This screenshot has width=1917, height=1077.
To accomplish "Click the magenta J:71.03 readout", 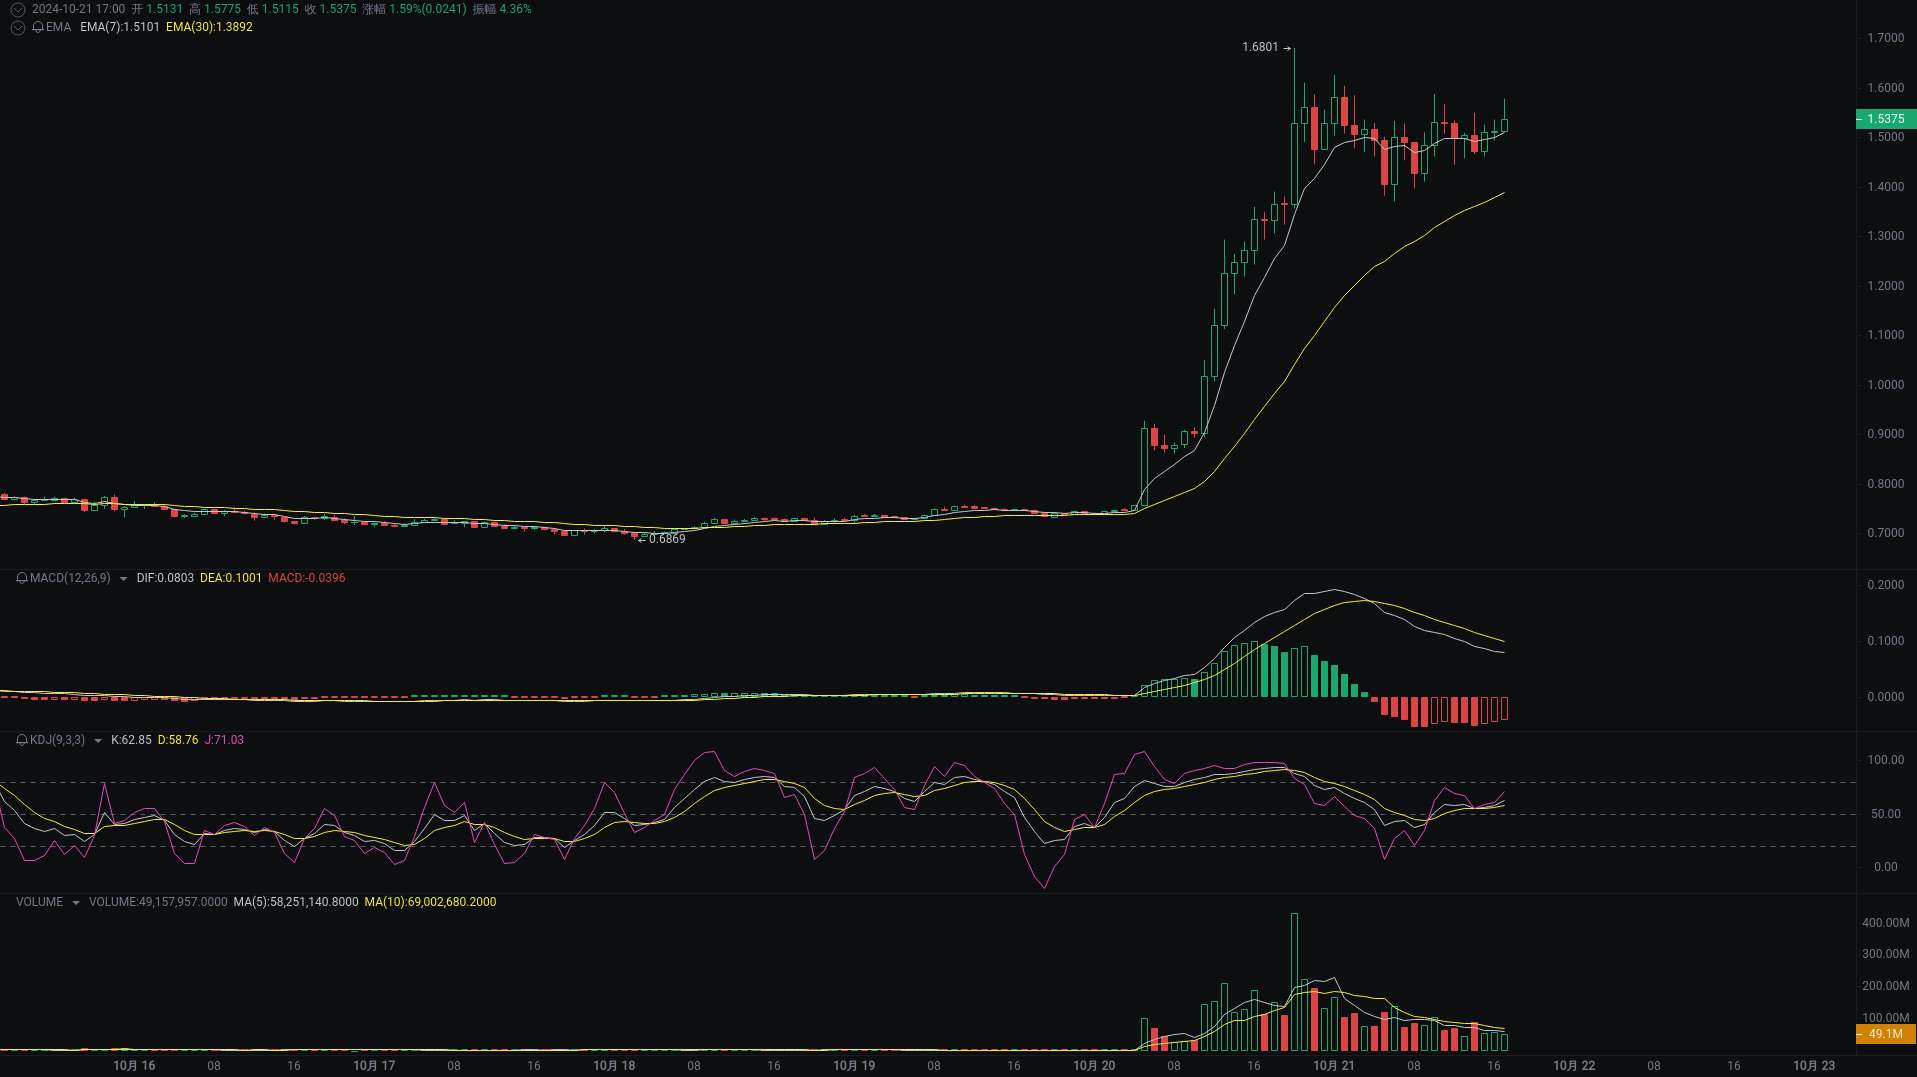I will (224, 740).
